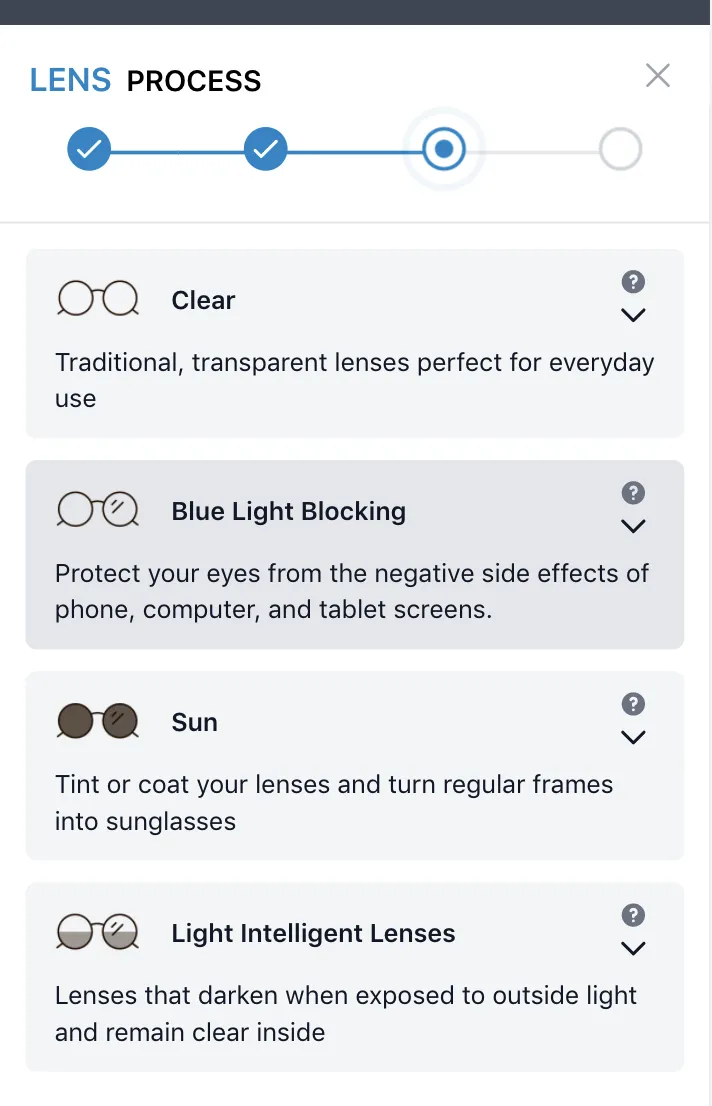
Task: Click the dark sunglasses icon
Action: [x=97, y=720]
